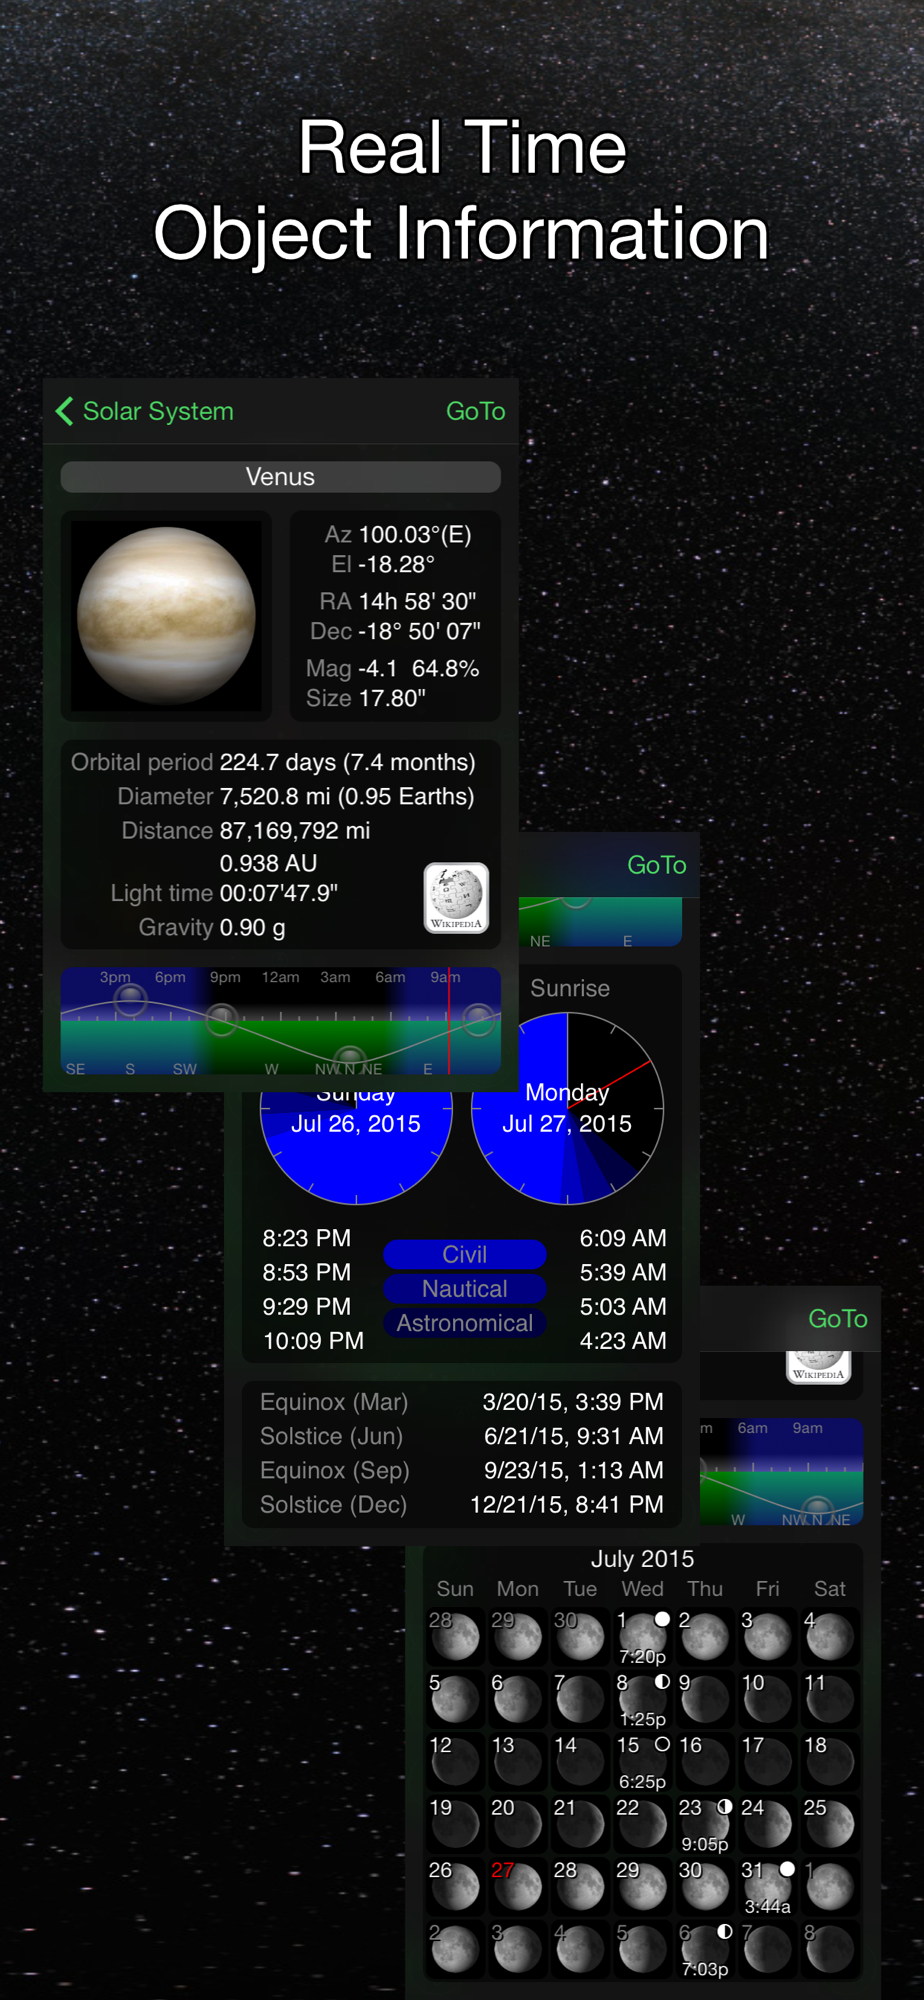Tap GoTo in the moon calendar panel
Viewport: 924px width, 2000px height.
point(837,1319)
